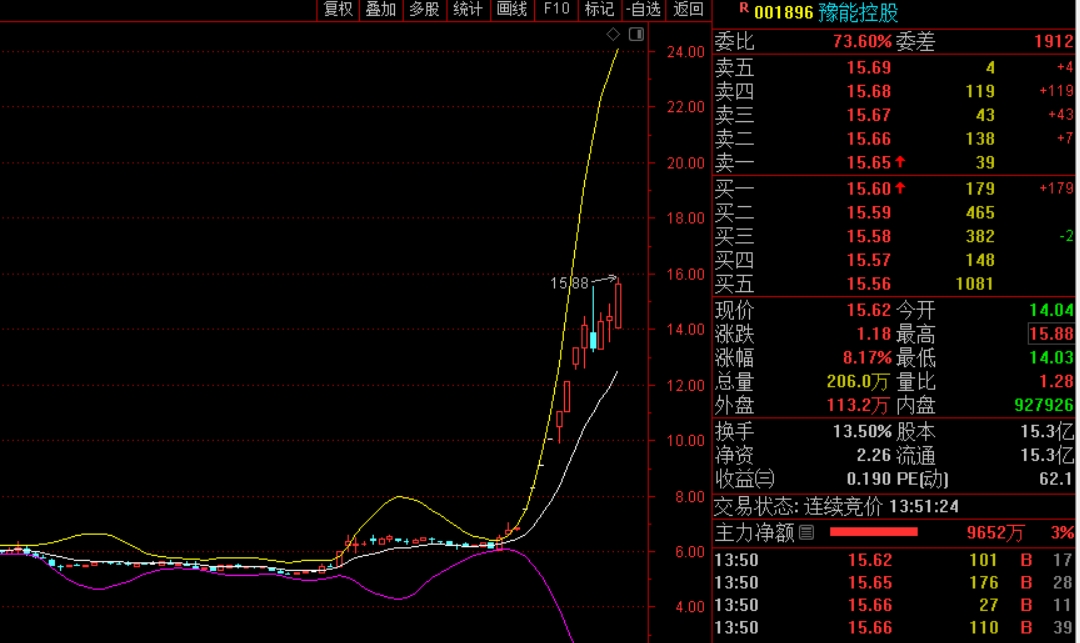Click stock code 001896

coord(784,13)
